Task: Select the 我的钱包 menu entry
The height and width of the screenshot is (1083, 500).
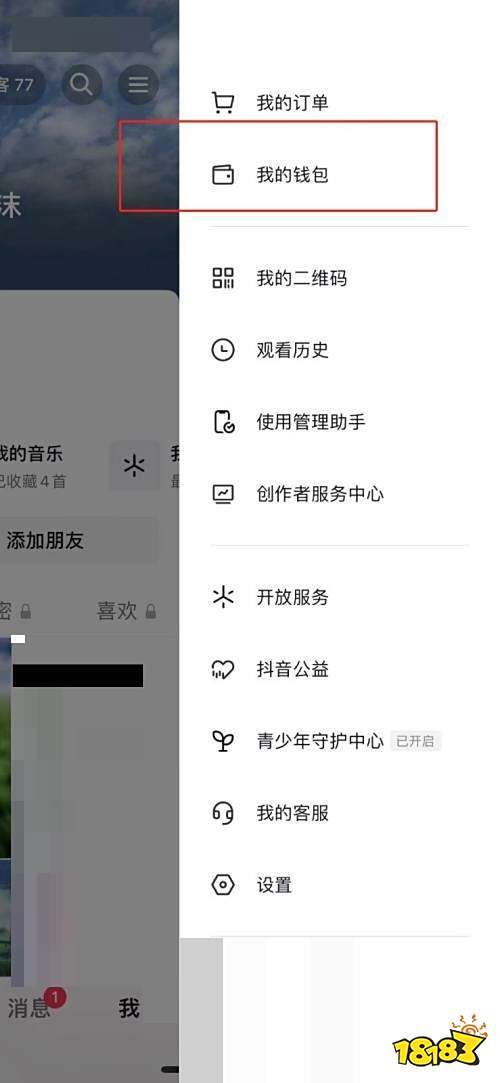Action: (x=340, y=175)
